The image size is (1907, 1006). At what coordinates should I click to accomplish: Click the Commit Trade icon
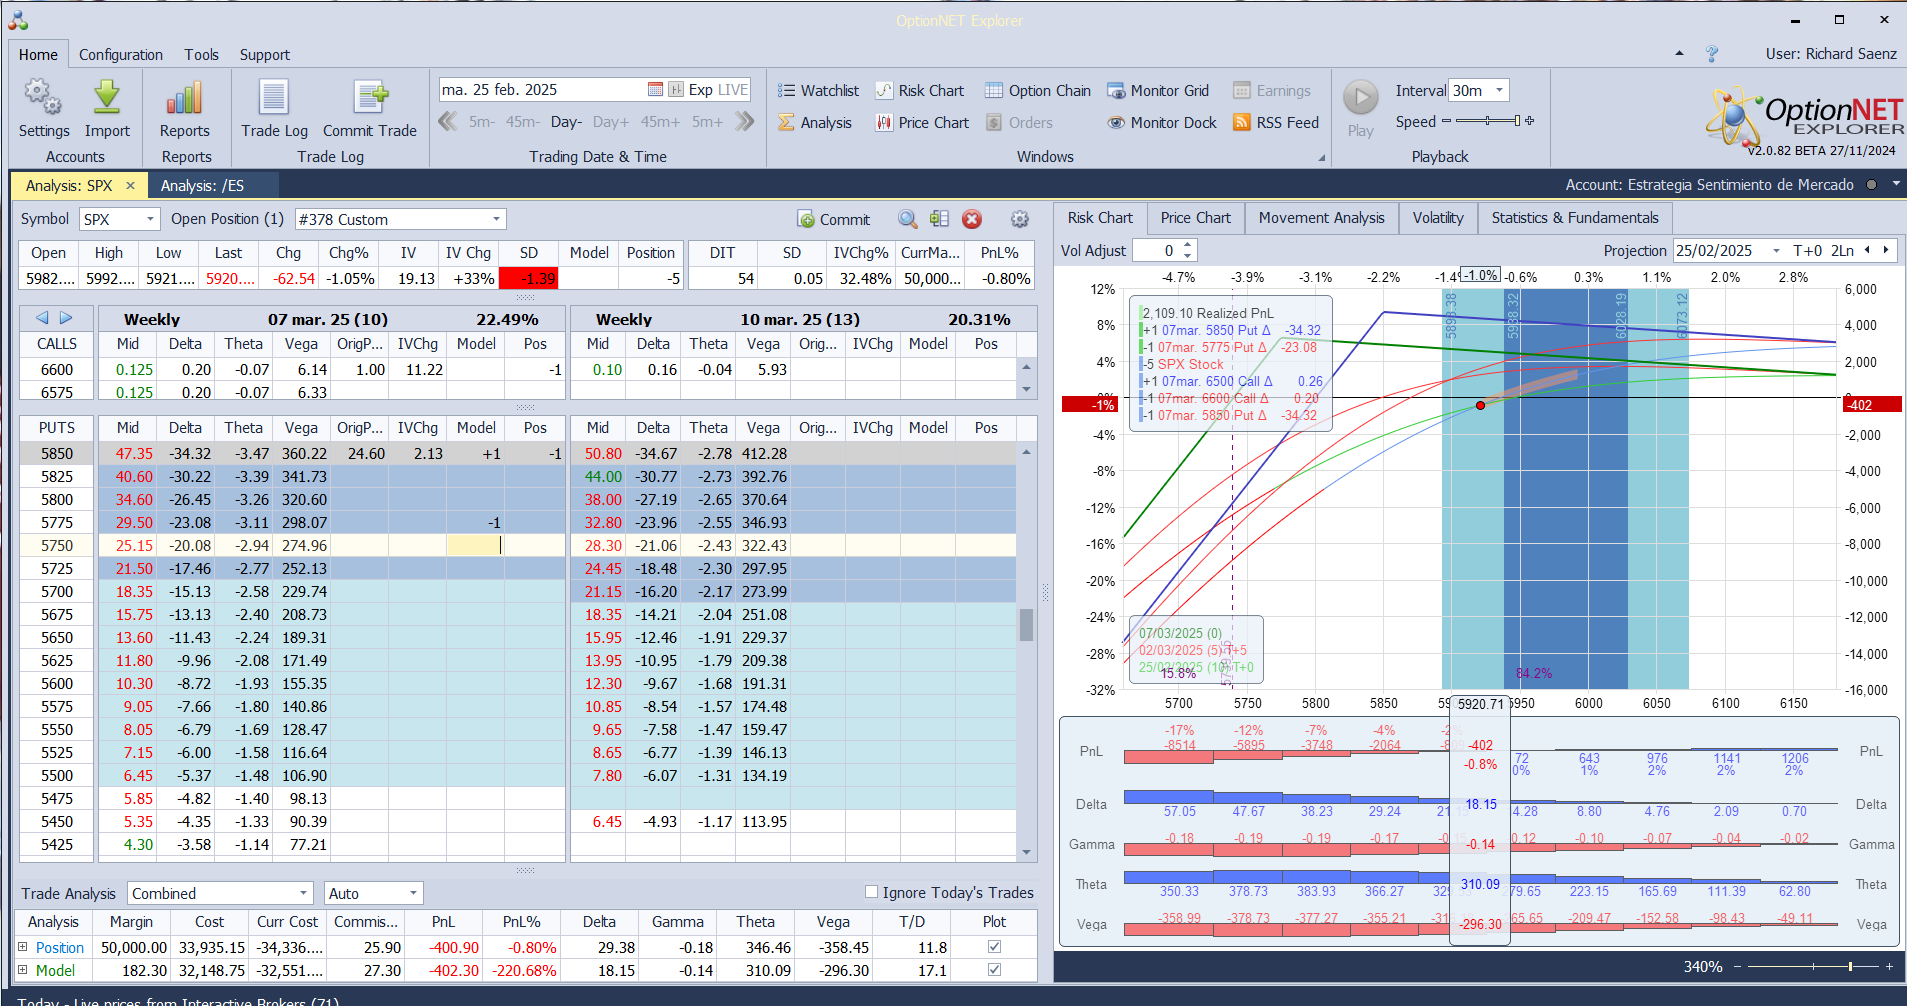[x=370, y=98]
